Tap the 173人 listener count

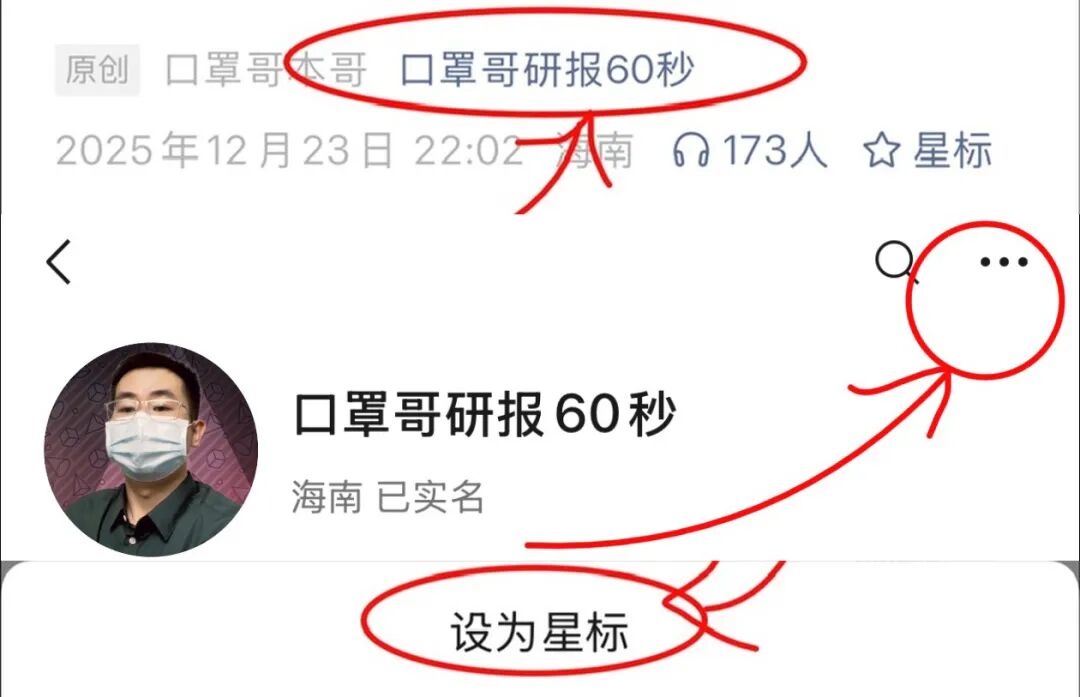775,150
